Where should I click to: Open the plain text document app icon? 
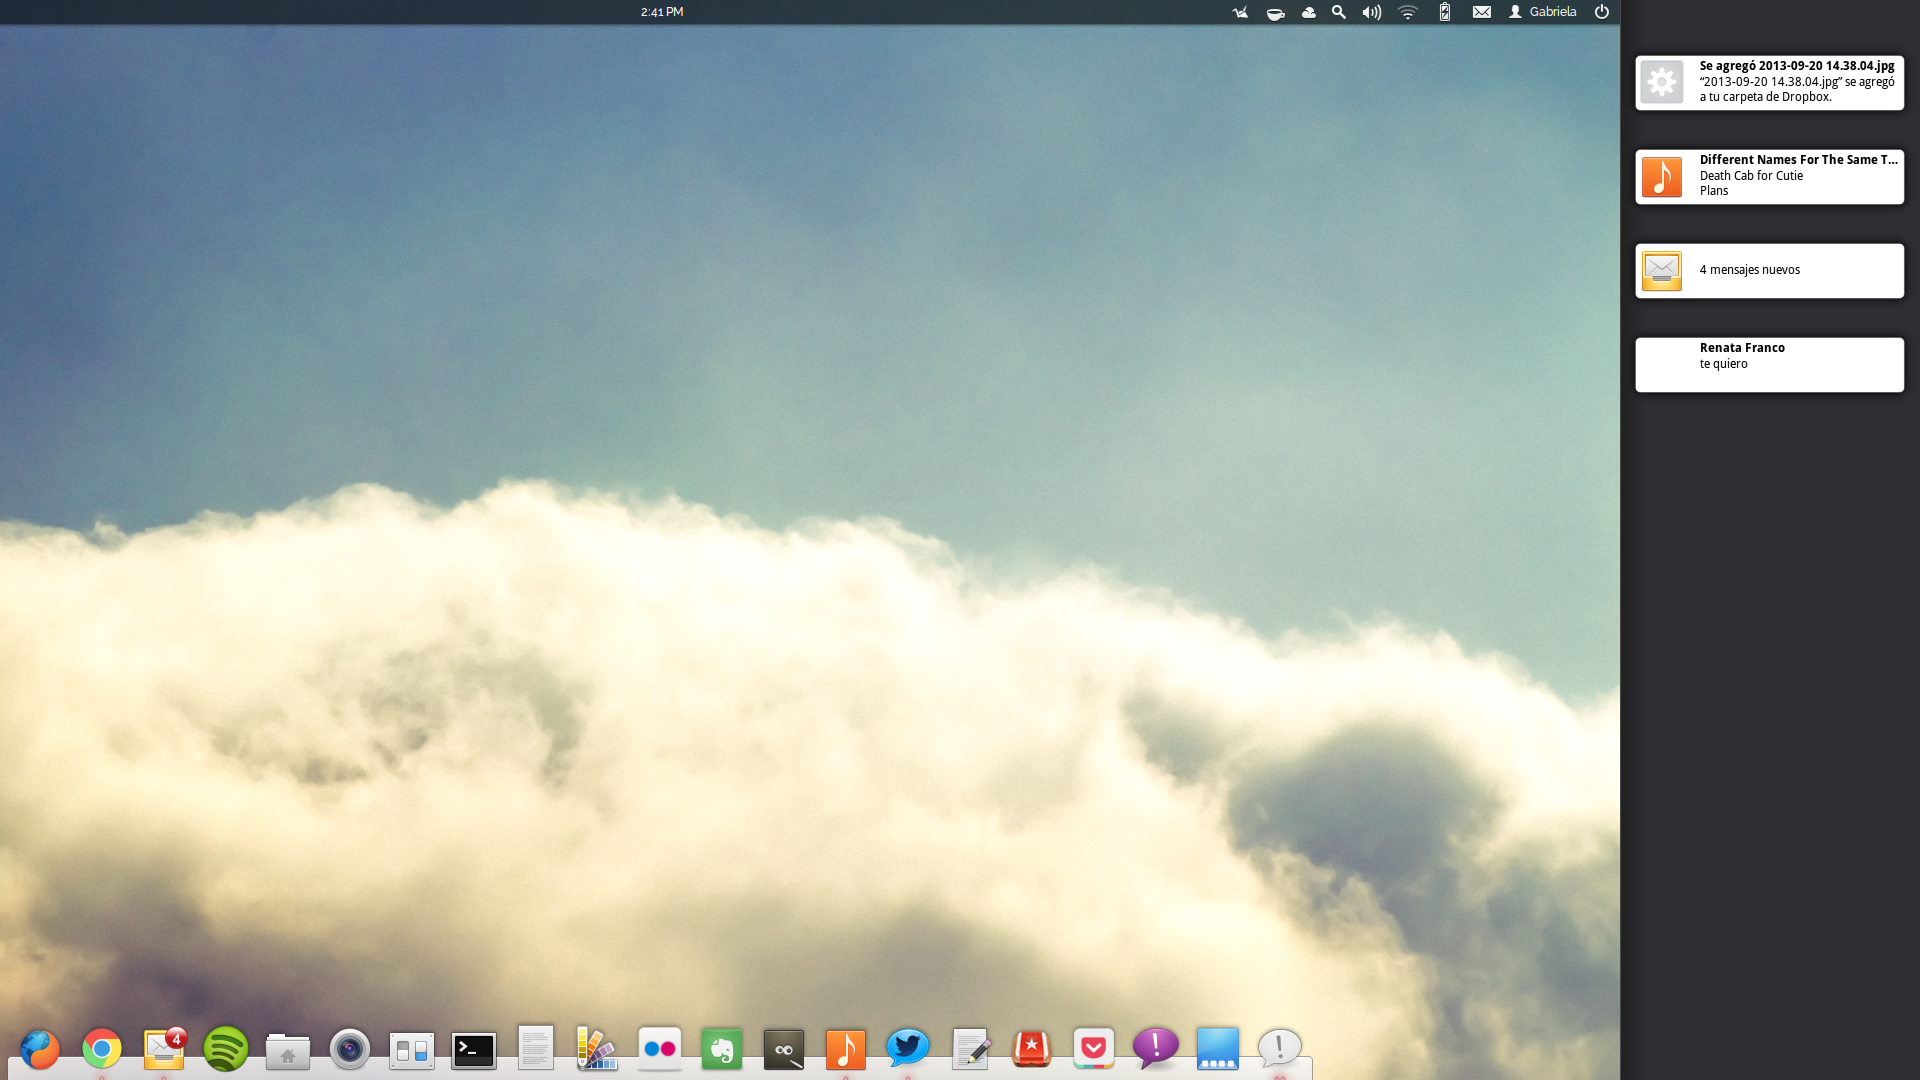tap(536, 1048)
